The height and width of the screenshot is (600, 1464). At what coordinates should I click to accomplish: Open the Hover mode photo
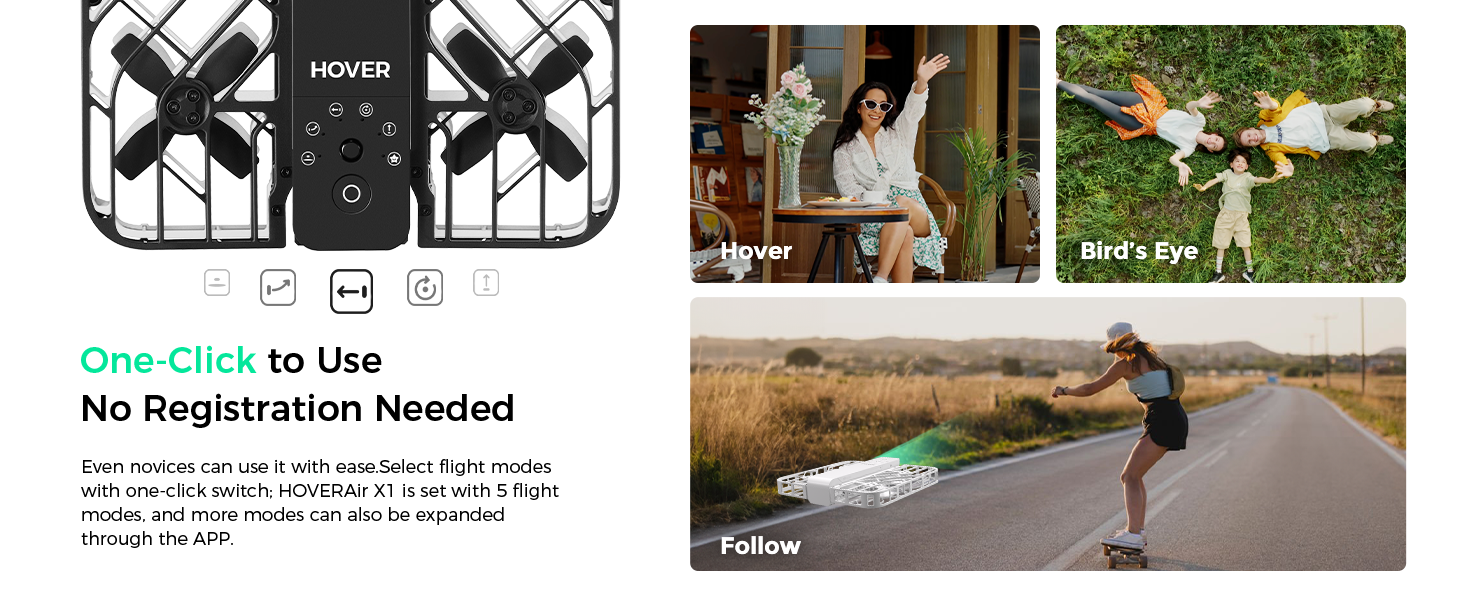[865, 154]
